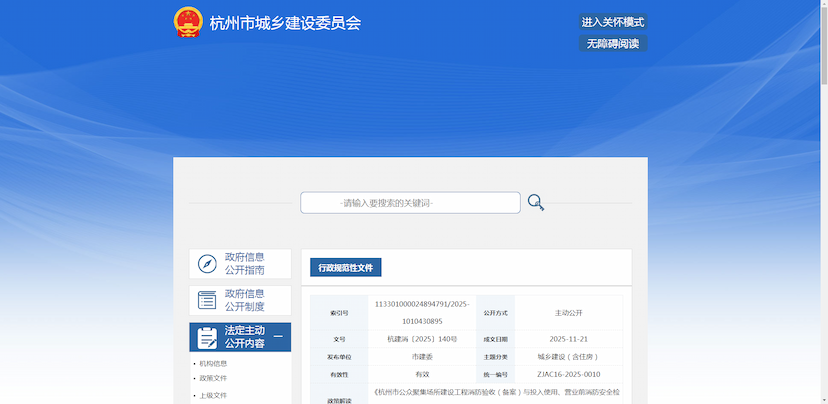Click the 公开方式 label cell
The image size is (828, 404).
point(495,313)
